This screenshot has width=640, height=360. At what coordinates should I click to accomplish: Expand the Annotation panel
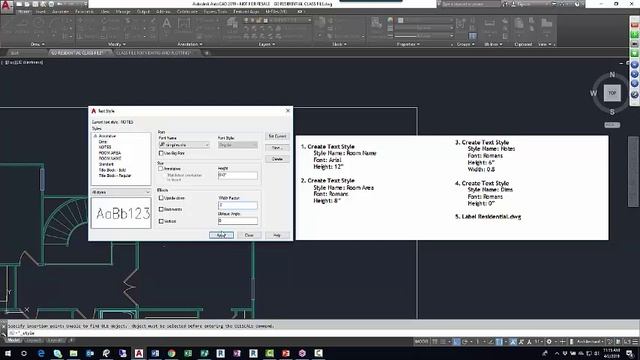coord(190,44)
